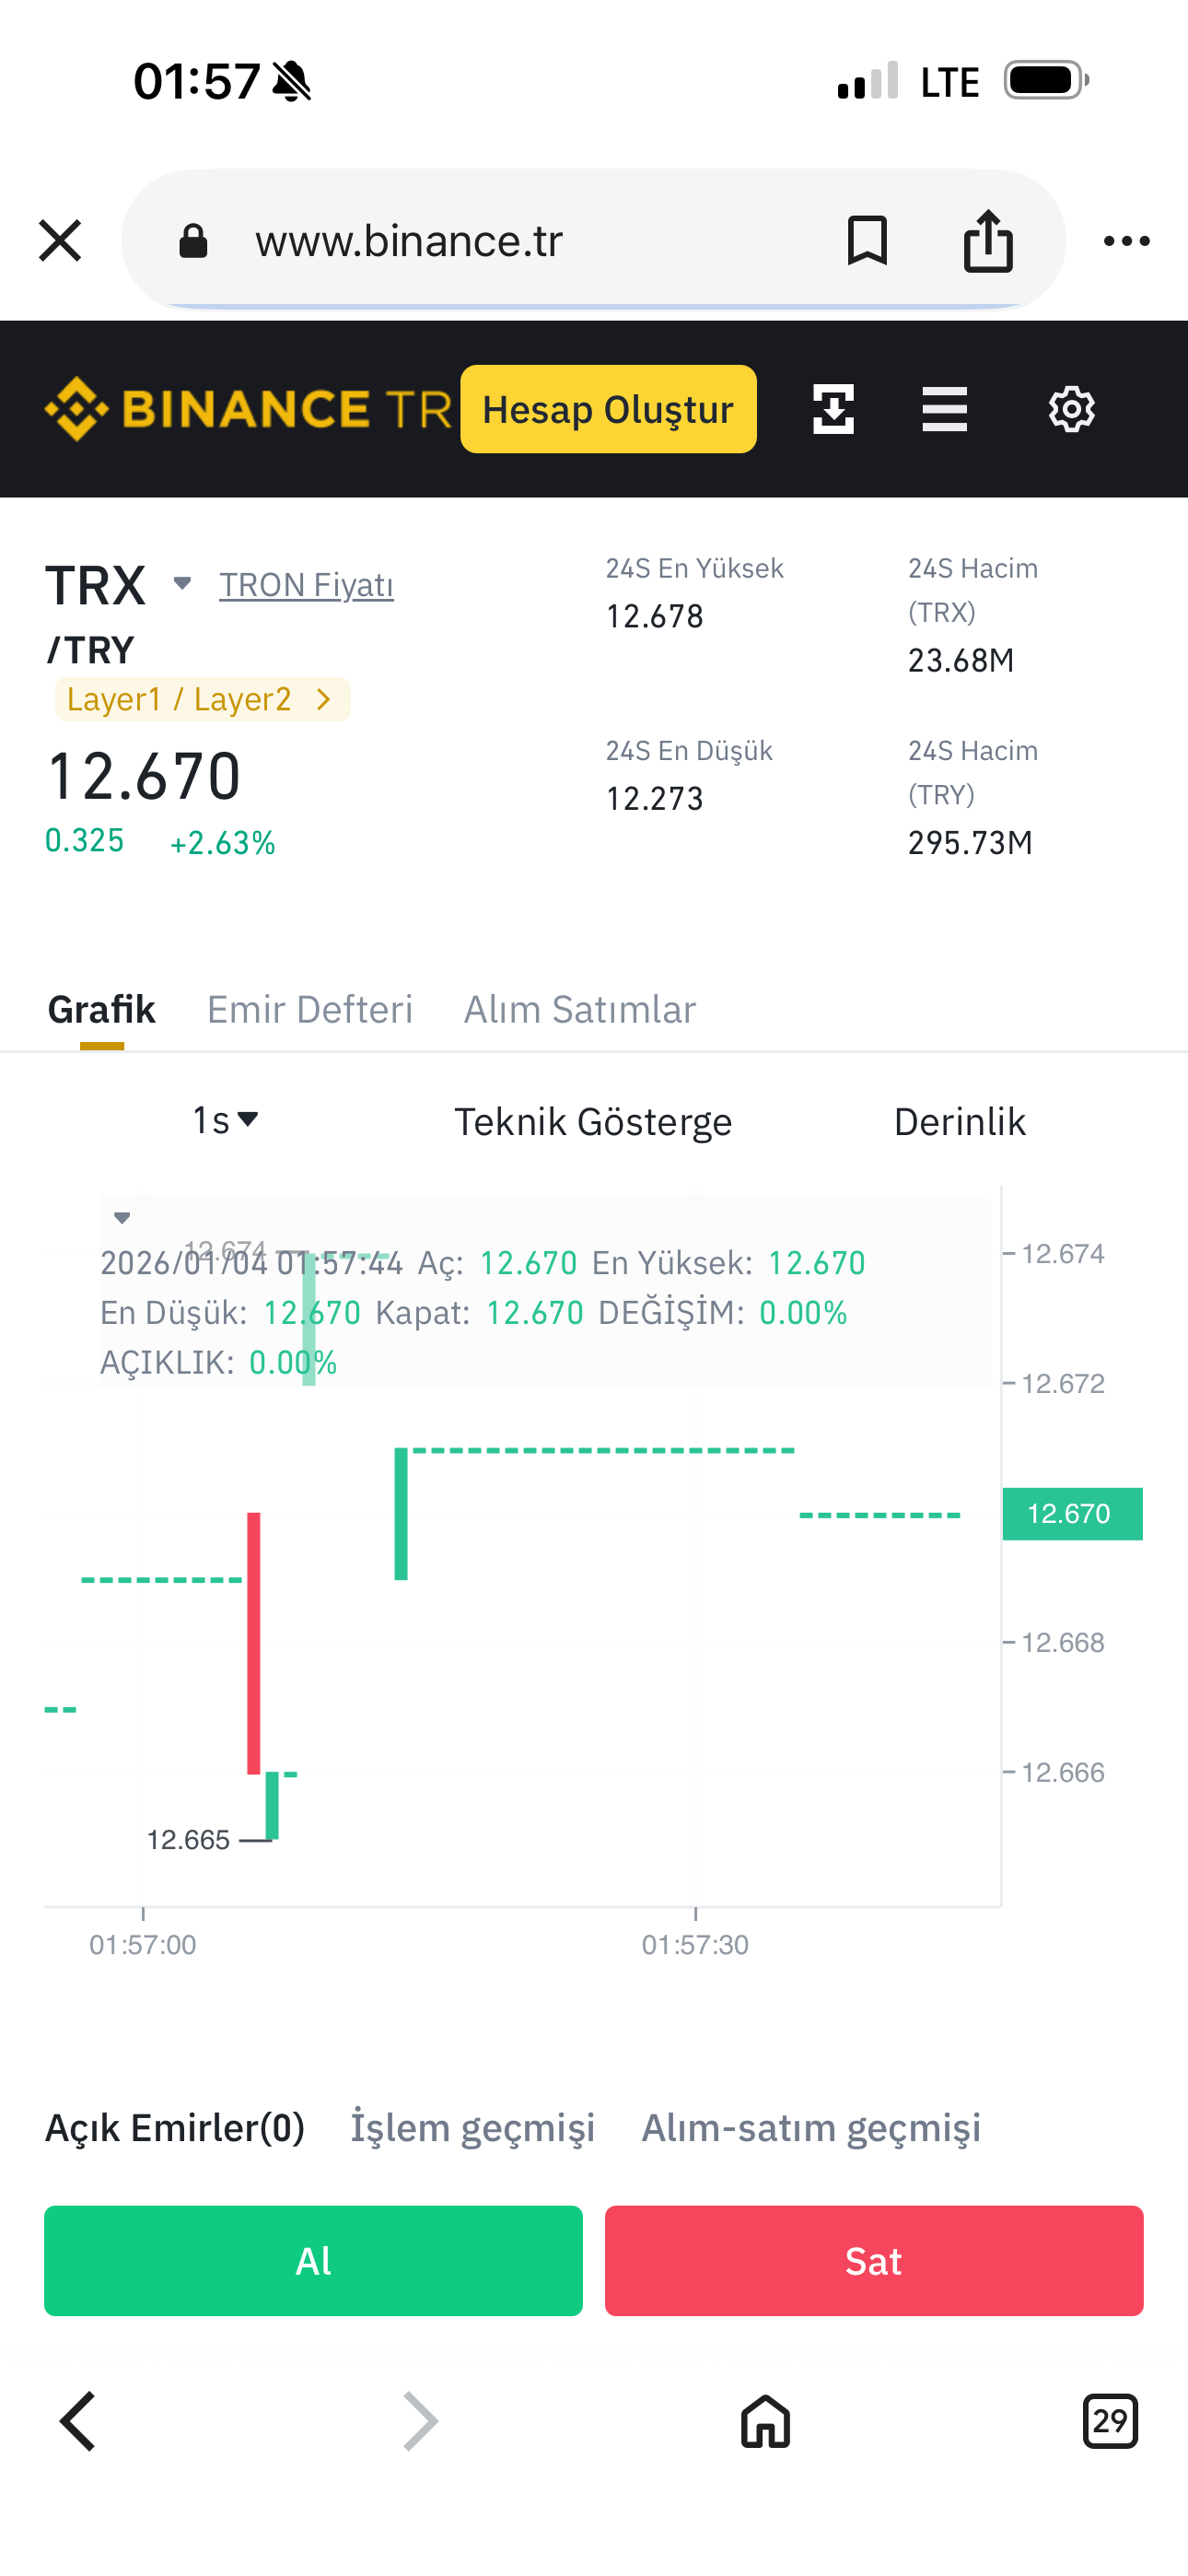
Task: Expand the TRX pair selector arrow
Action: tap(182, 583)
